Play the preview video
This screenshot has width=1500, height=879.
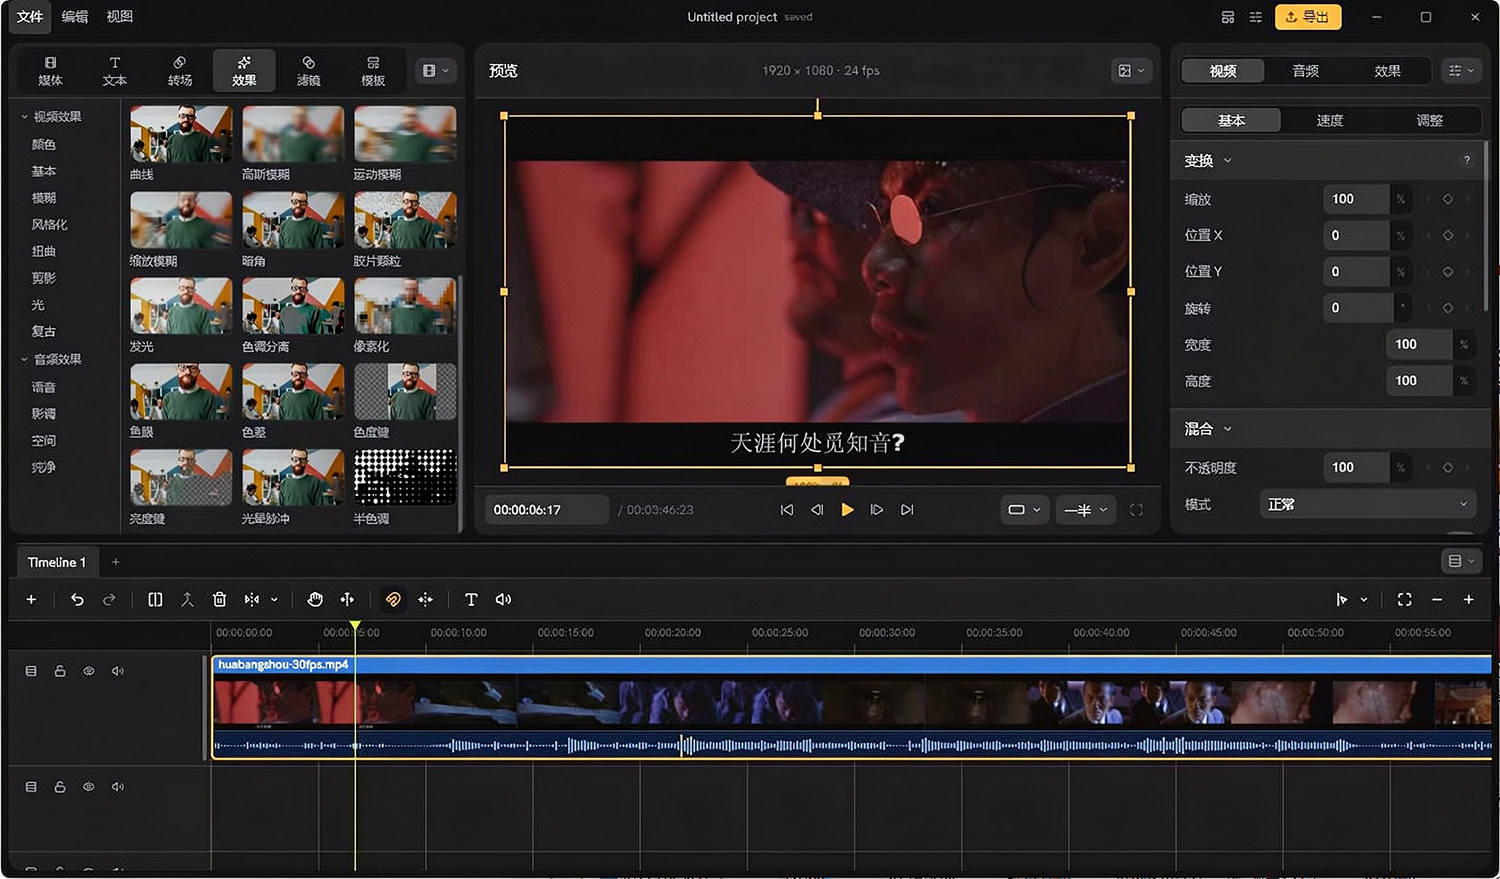tap(847, 510)
